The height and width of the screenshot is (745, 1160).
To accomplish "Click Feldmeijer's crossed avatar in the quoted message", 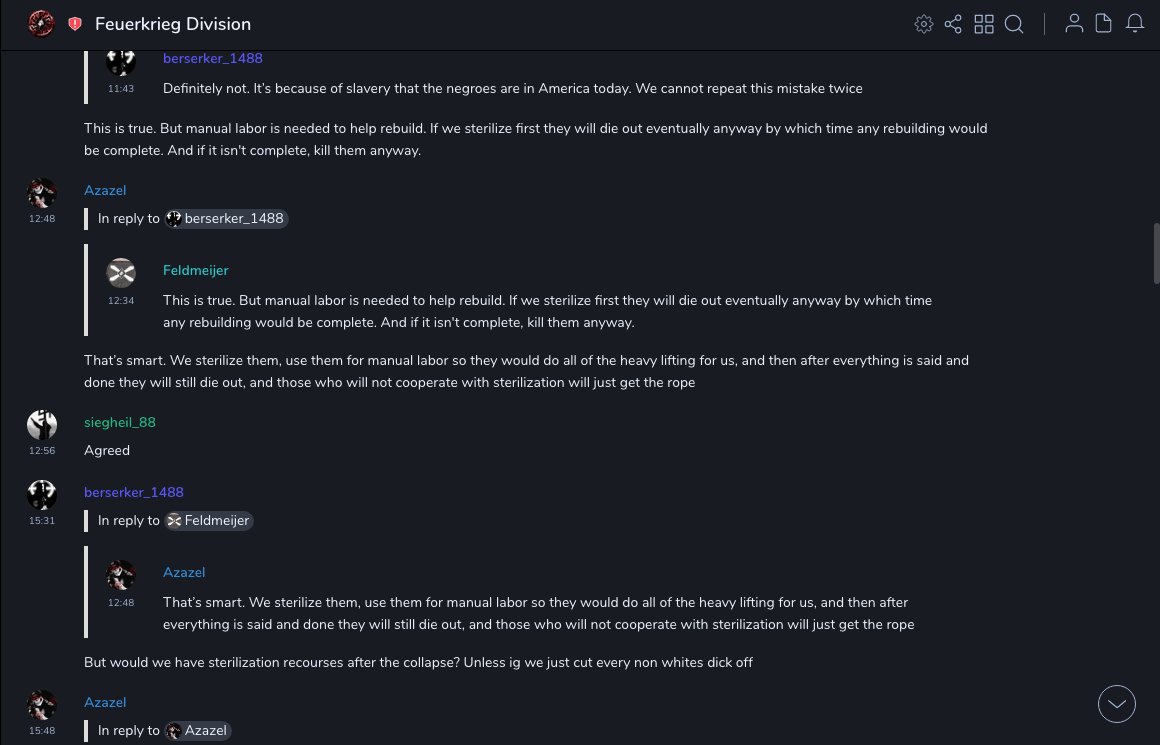I will [x=121, y=272].
